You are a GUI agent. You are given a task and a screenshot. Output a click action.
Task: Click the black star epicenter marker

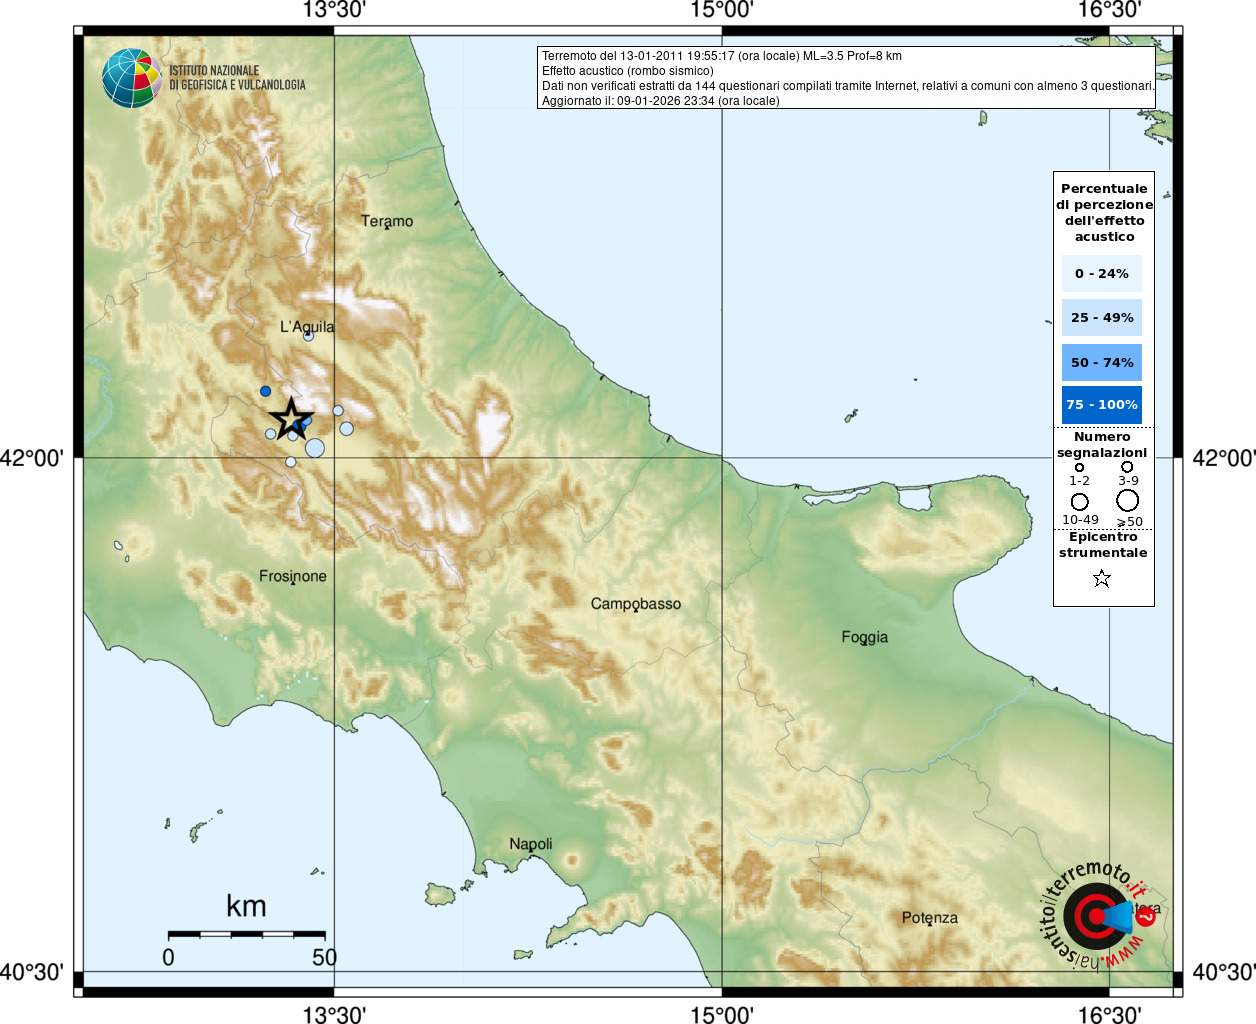[291, 418]
